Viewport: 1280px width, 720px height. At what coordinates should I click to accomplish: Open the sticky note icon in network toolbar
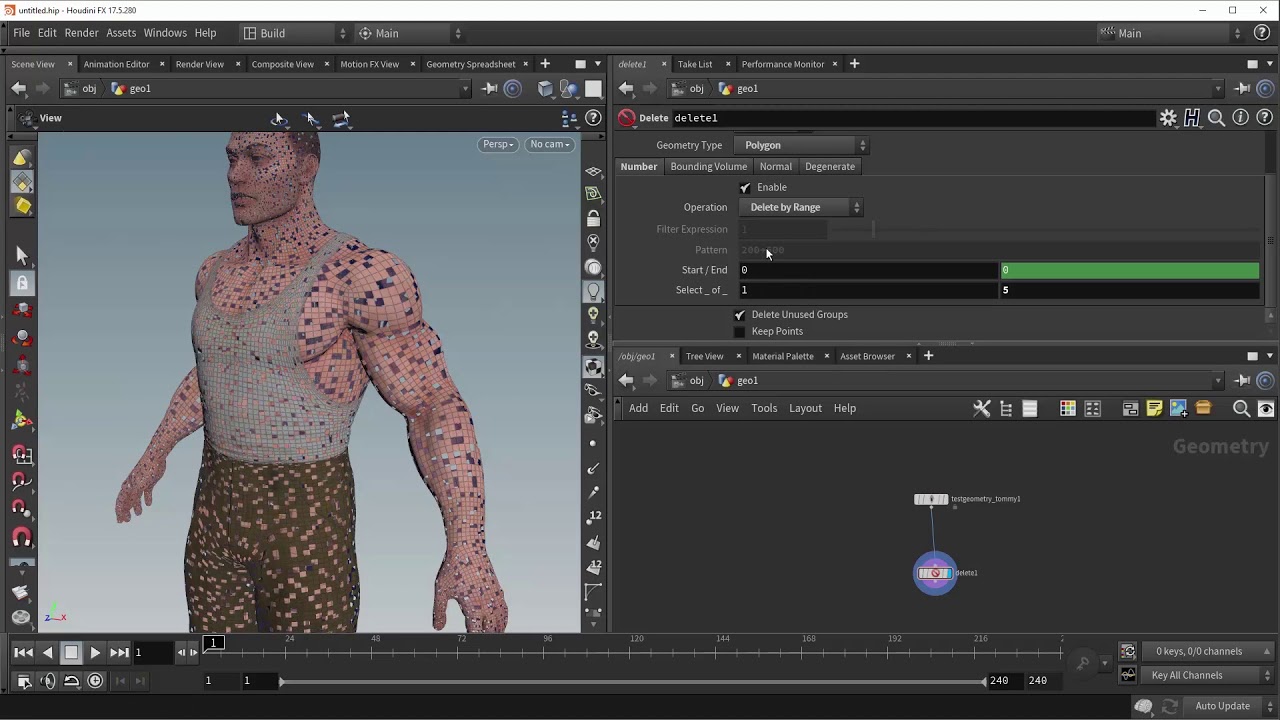coord(1154,408)
